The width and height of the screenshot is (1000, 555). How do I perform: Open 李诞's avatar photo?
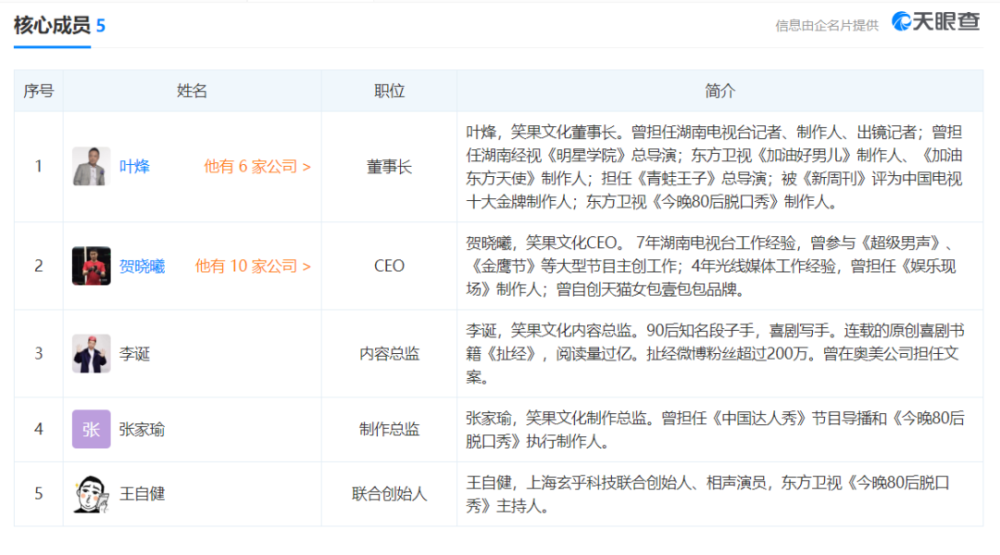click(91, 353)
